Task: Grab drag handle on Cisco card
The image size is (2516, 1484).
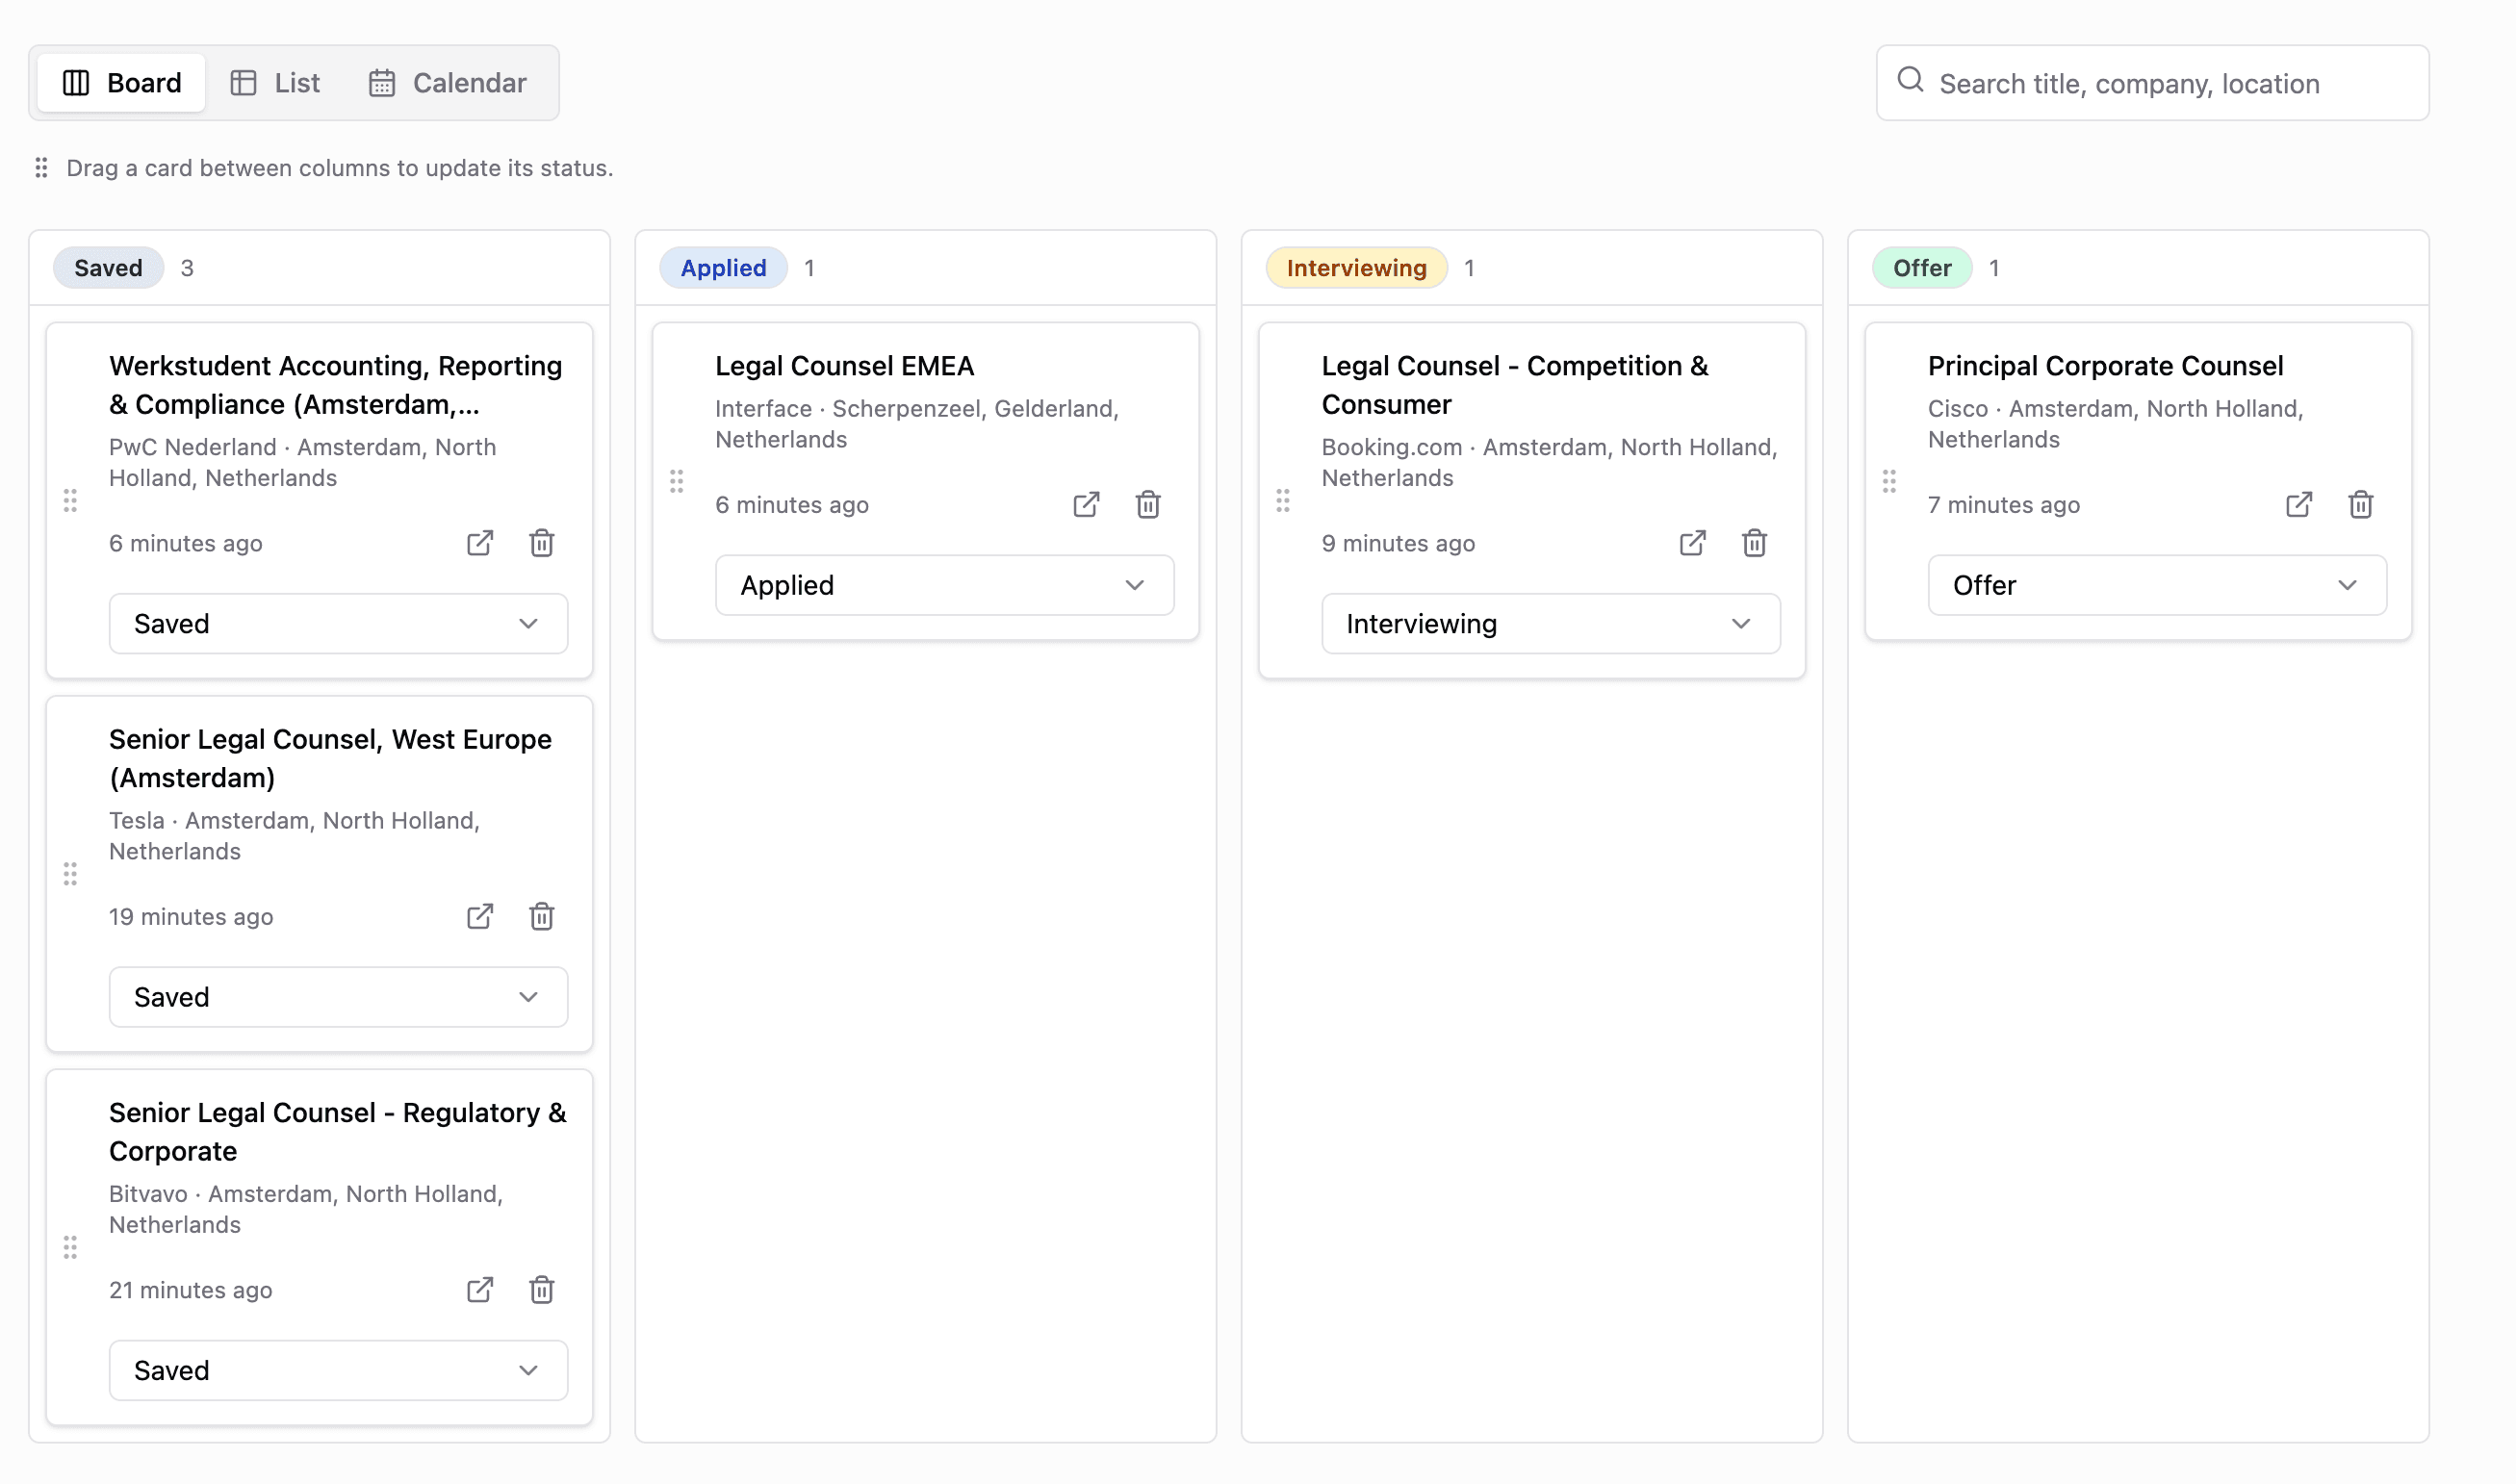Action: [x=1889, y=481]
